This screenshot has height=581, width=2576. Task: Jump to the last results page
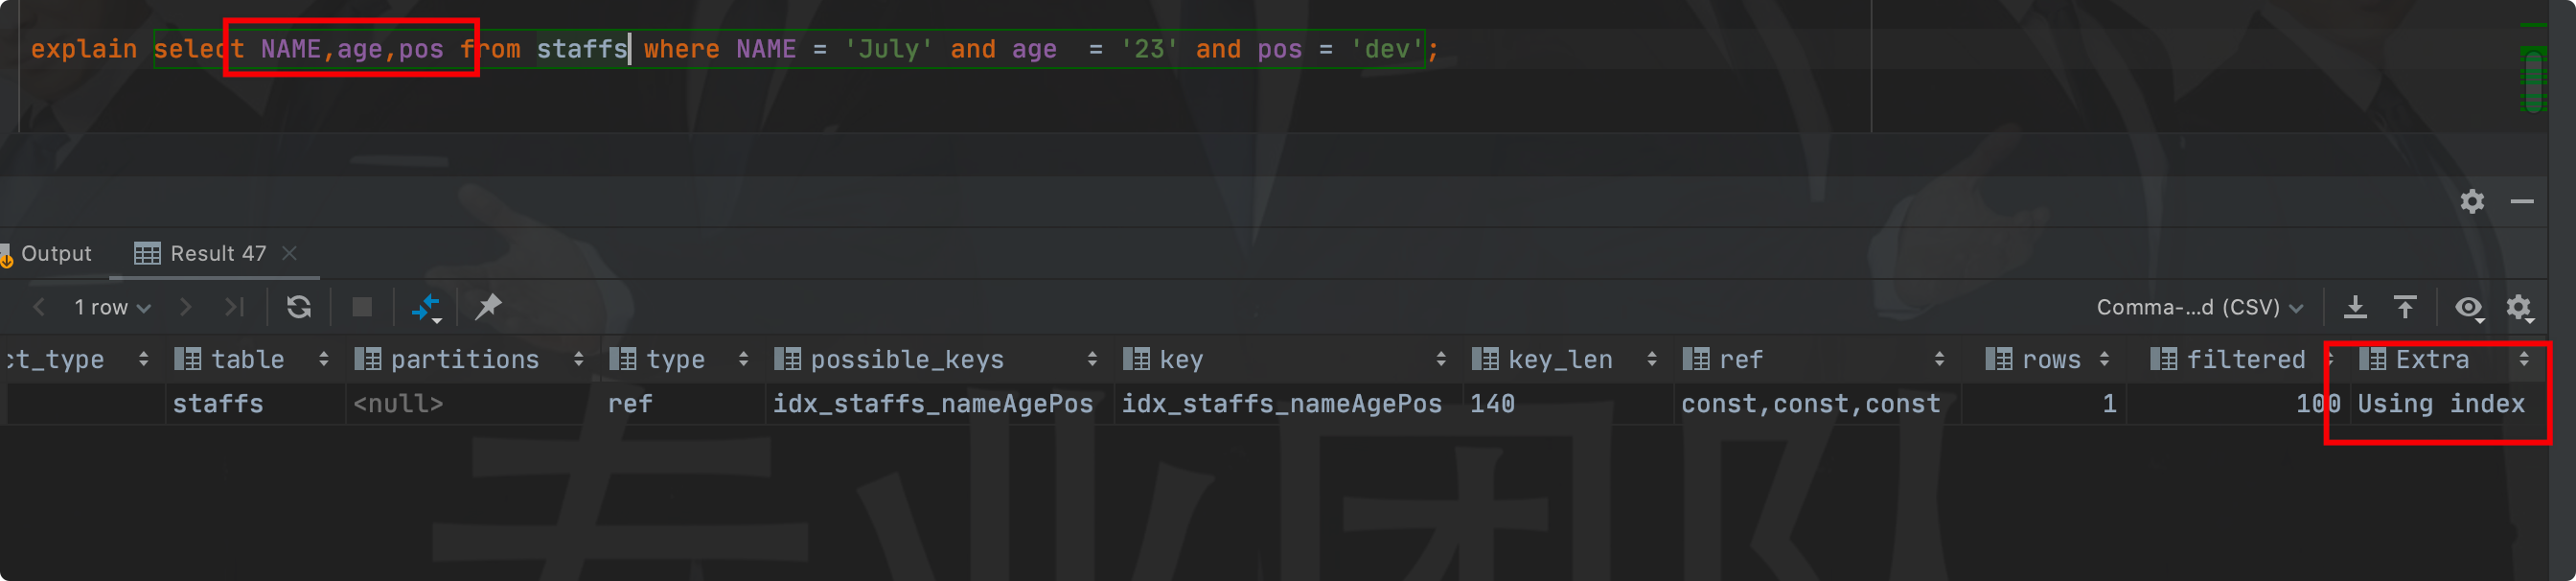coord(235,307)
